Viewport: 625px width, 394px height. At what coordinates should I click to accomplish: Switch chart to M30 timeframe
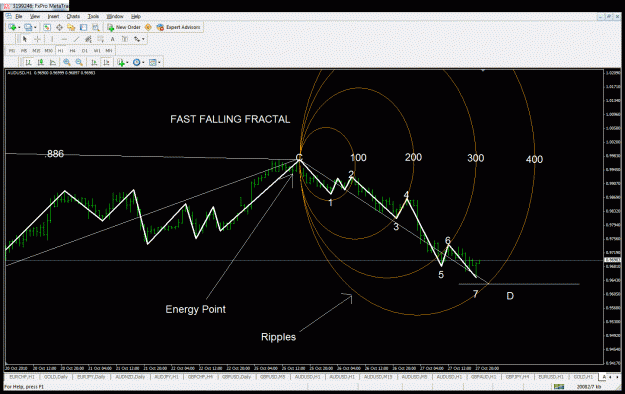[x=49, y=51]
